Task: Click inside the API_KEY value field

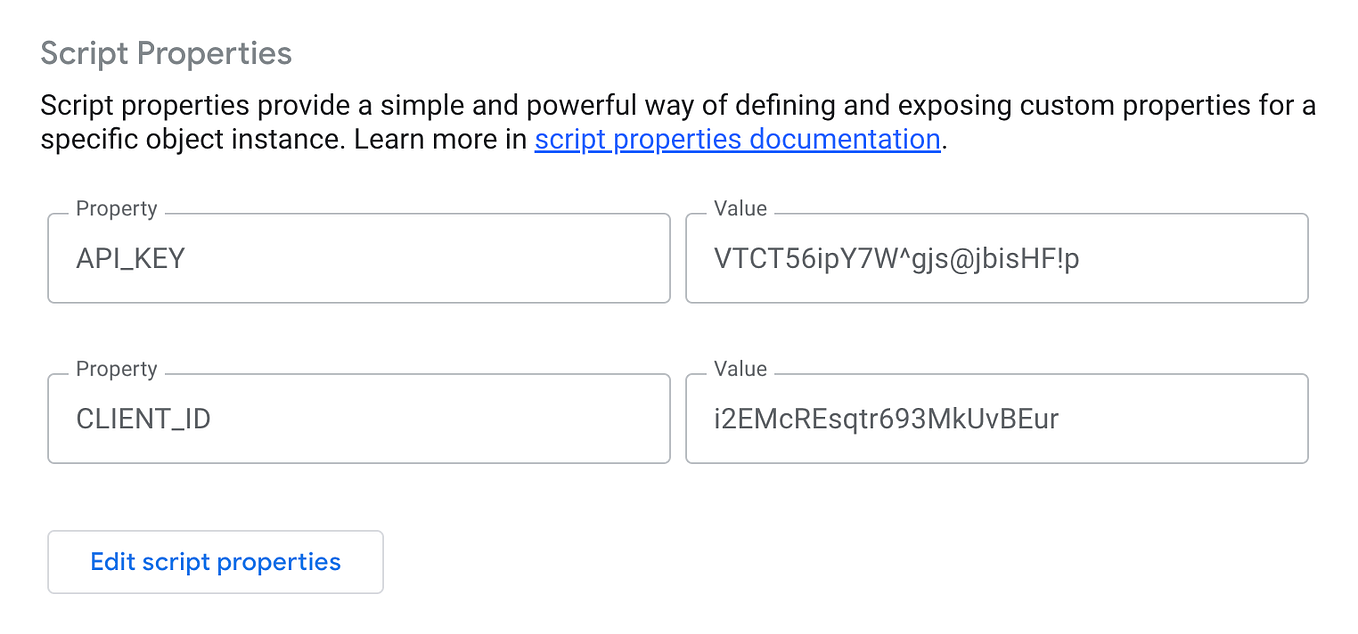Action: (x=997, y=258)
